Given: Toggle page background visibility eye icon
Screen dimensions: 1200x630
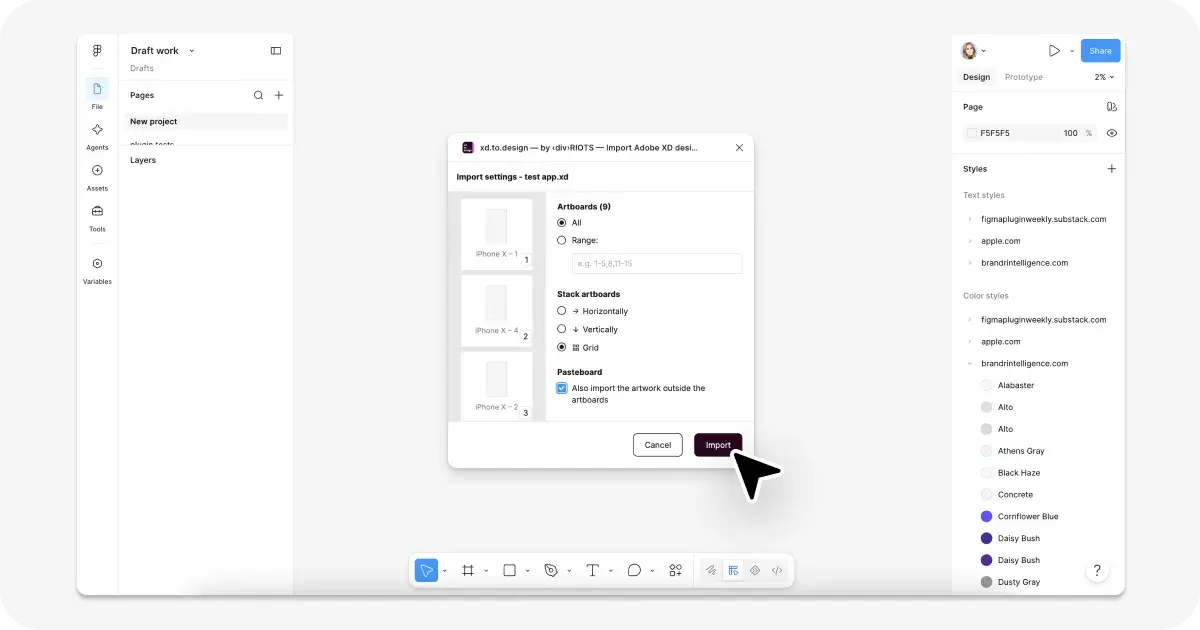Looking at the screenshot, I should coord(1111,133).
